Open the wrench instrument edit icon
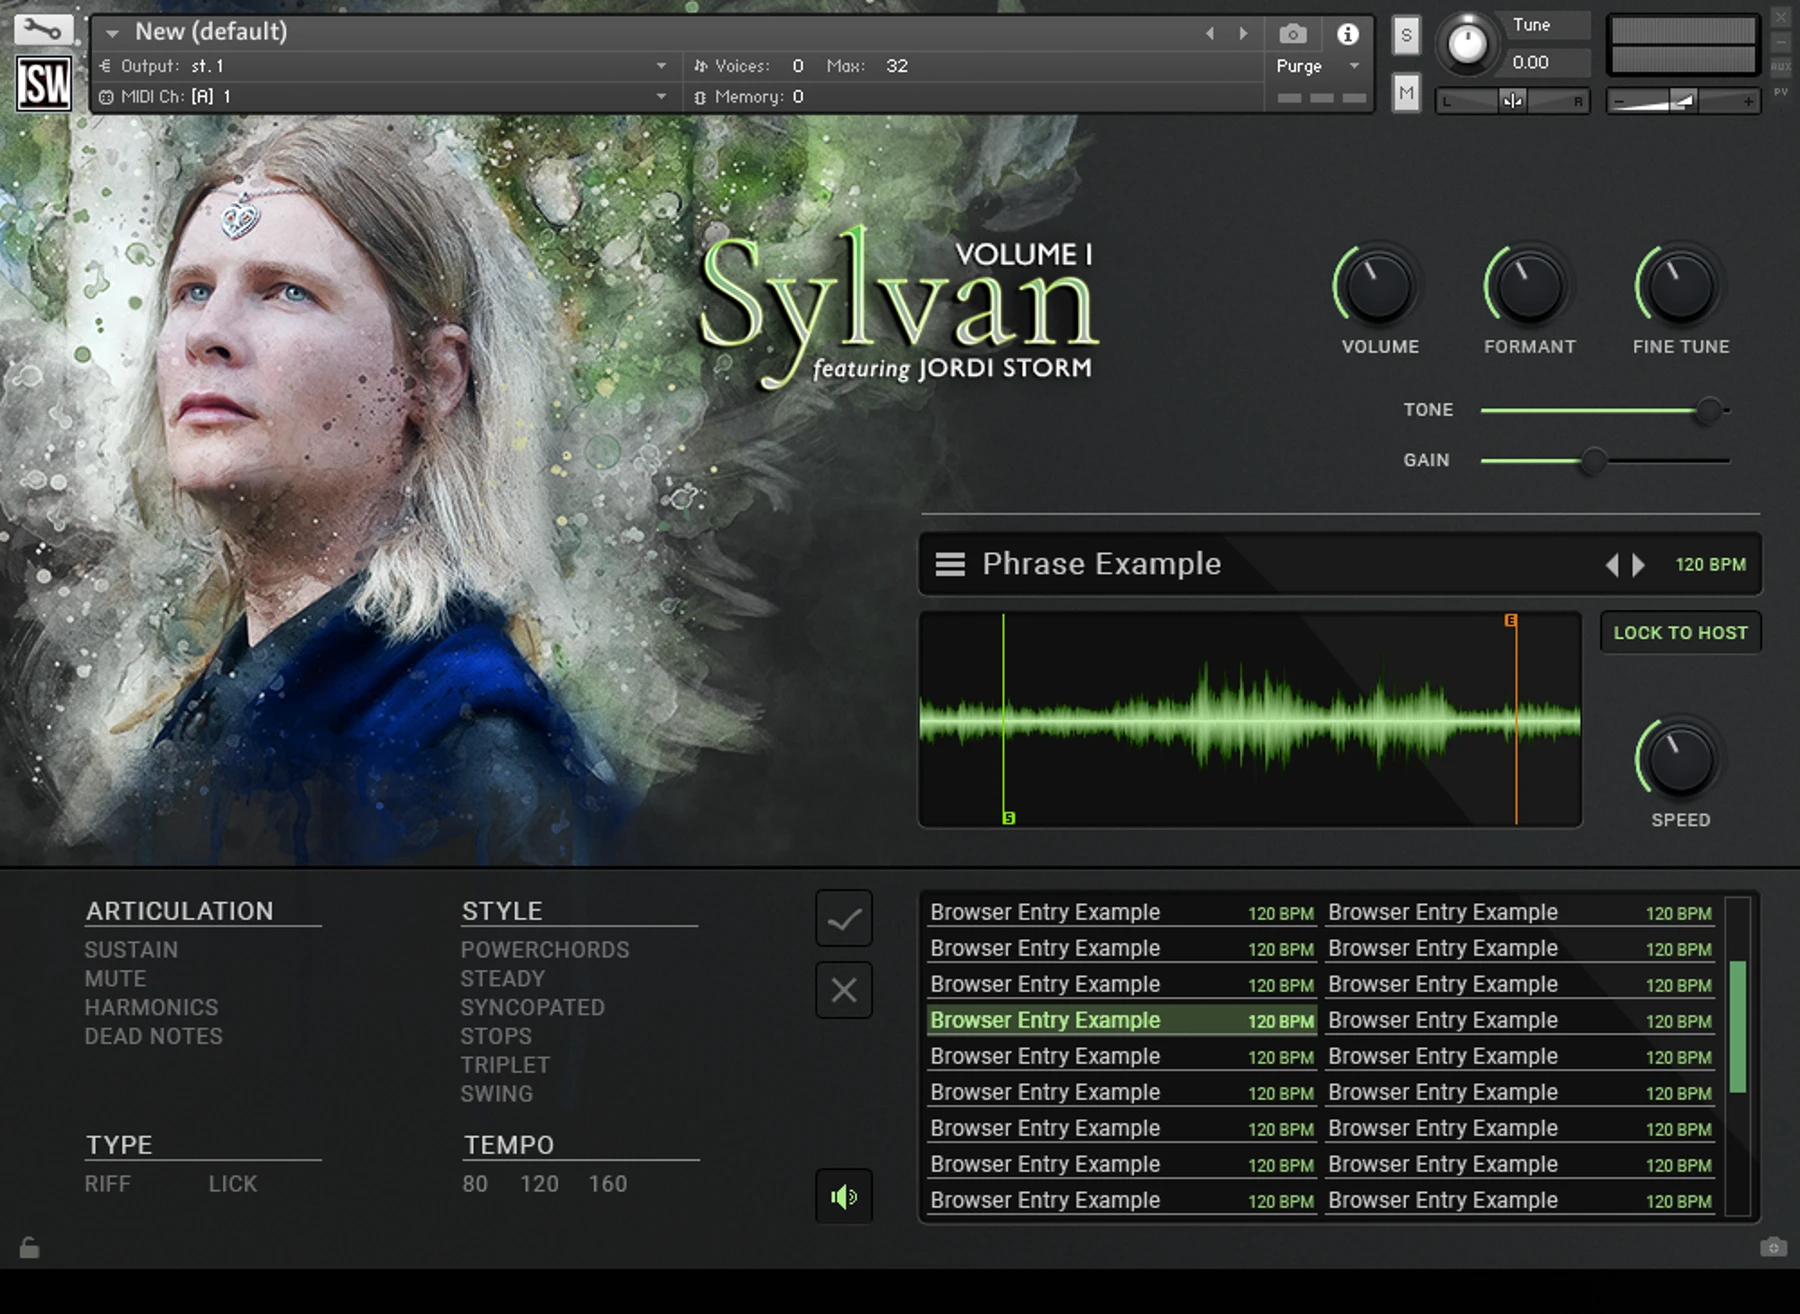Image resolution: width=1800 pixels, height=1314 pixels. 43,30
